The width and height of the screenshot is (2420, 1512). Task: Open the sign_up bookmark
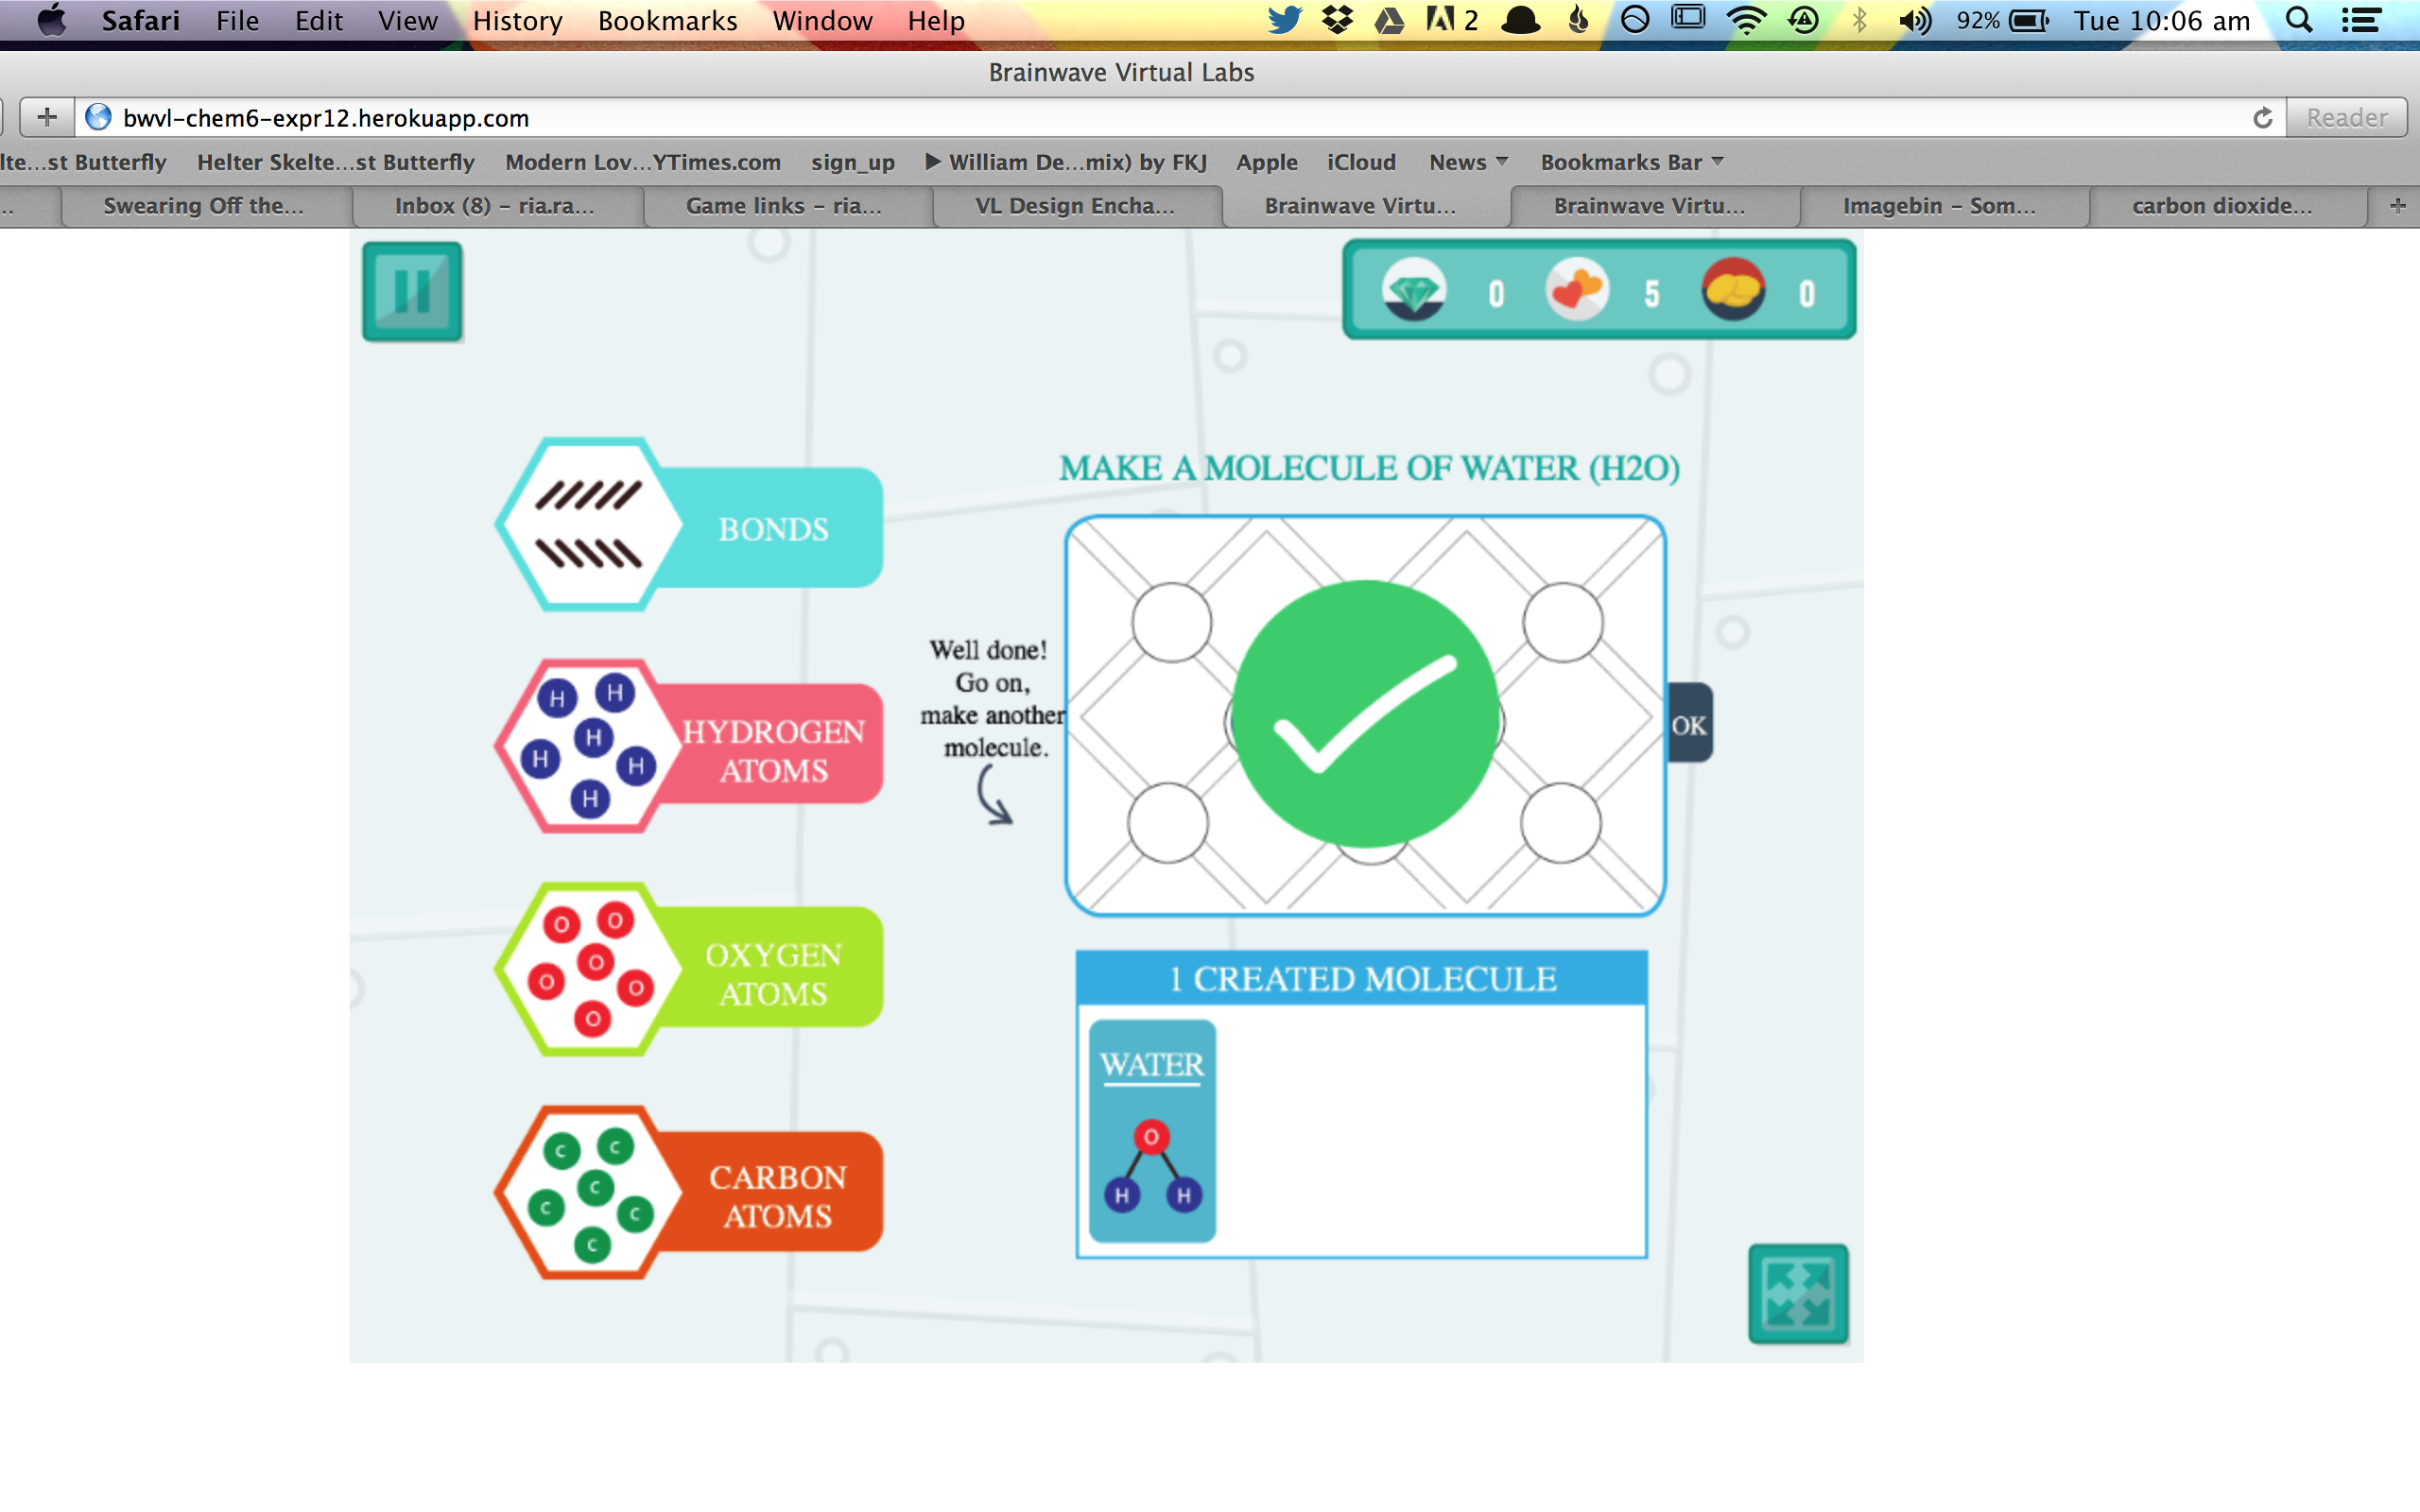pyautogui.click(x=852, y=162)
